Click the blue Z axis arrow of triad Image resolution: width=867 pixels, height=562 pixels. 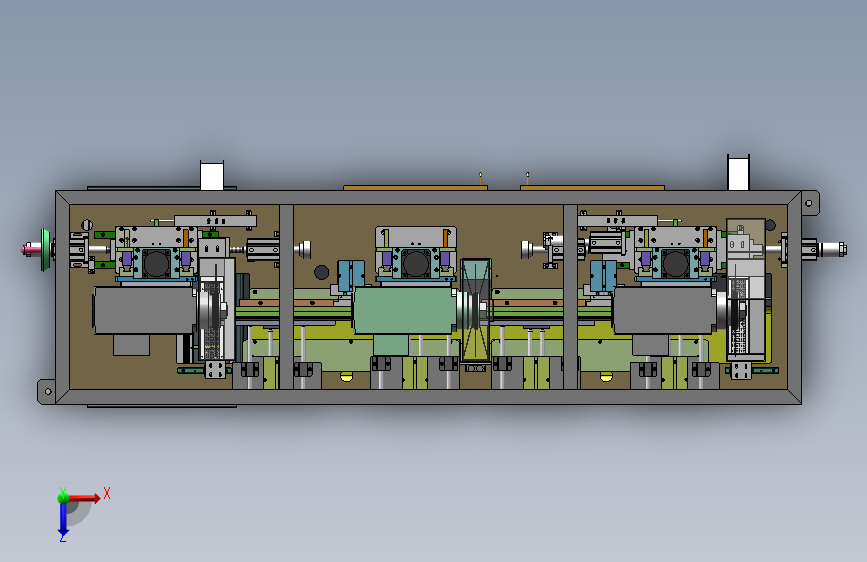[63, 520]
